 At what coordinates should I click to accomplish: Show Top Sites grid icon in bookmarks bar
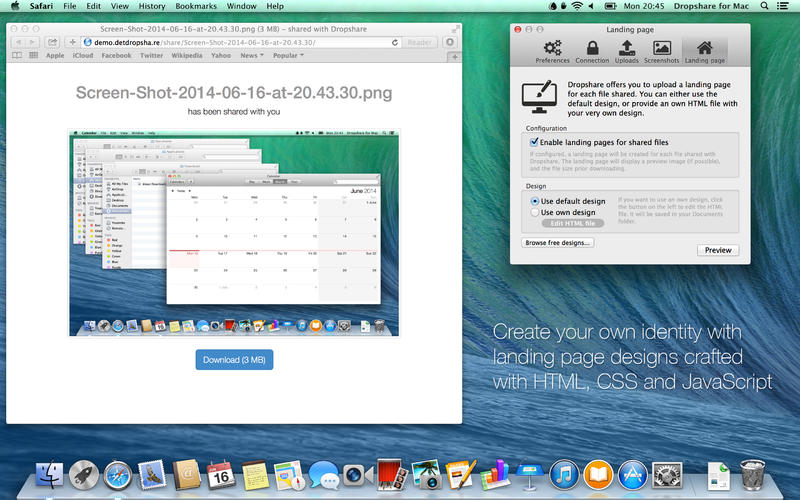[34, 55]
